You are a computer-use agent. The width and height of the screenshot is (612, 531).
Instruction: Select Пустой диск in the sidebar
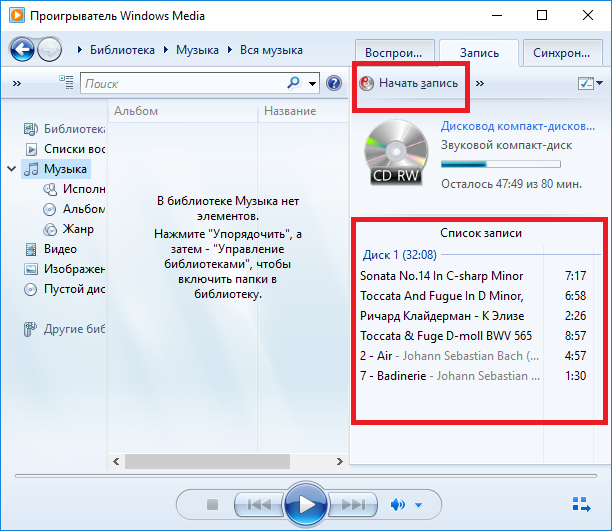coord(64,289)
